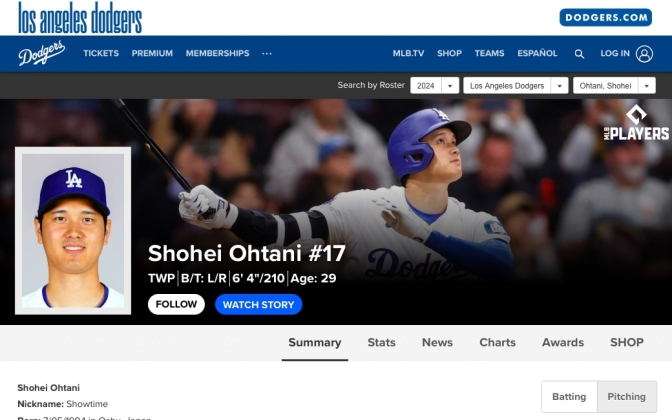Switch to Español
The image size is (672, 420).
[537, 53]
